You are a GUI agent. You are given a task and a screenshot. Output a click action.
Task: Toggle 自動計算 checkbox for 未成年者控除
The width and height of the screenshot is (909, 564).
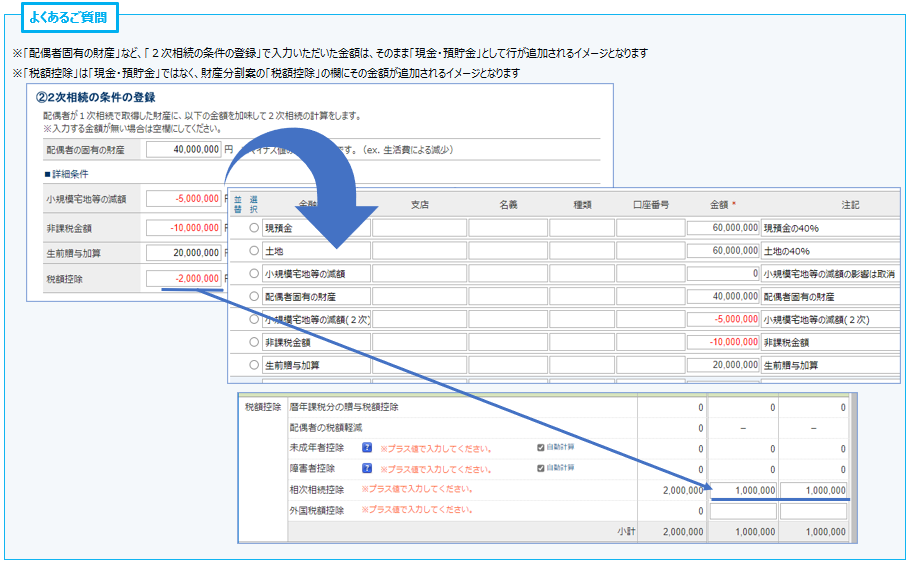[541, 447]
